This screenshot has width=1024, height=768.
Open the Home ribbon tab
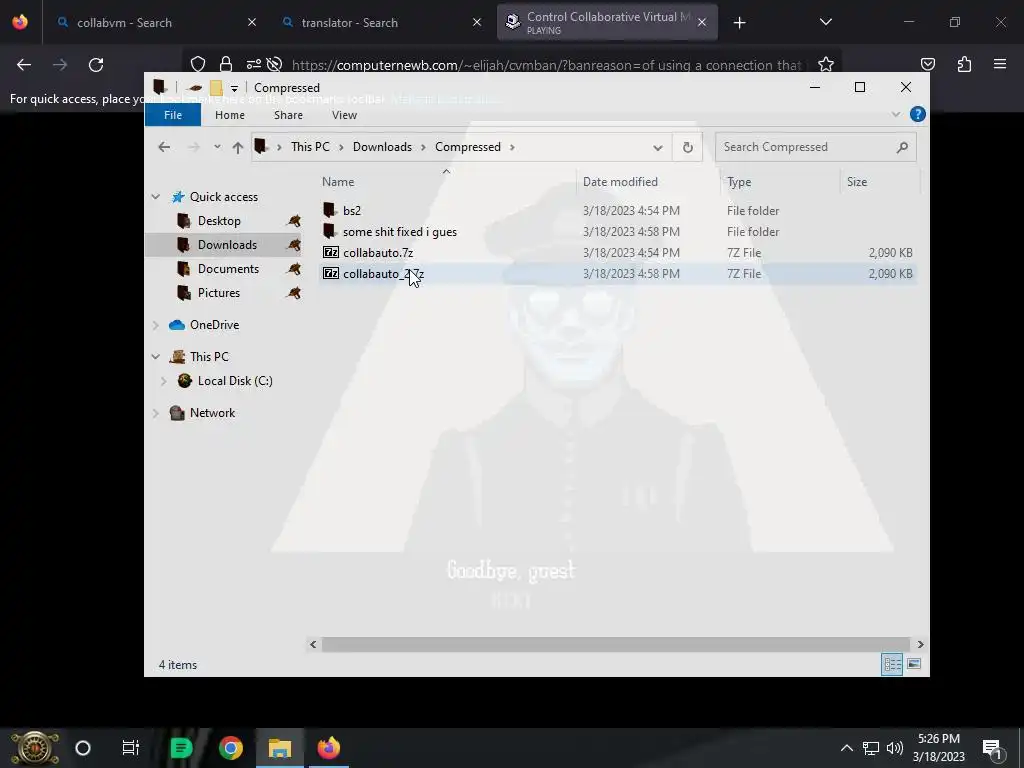tap(230, 115)
